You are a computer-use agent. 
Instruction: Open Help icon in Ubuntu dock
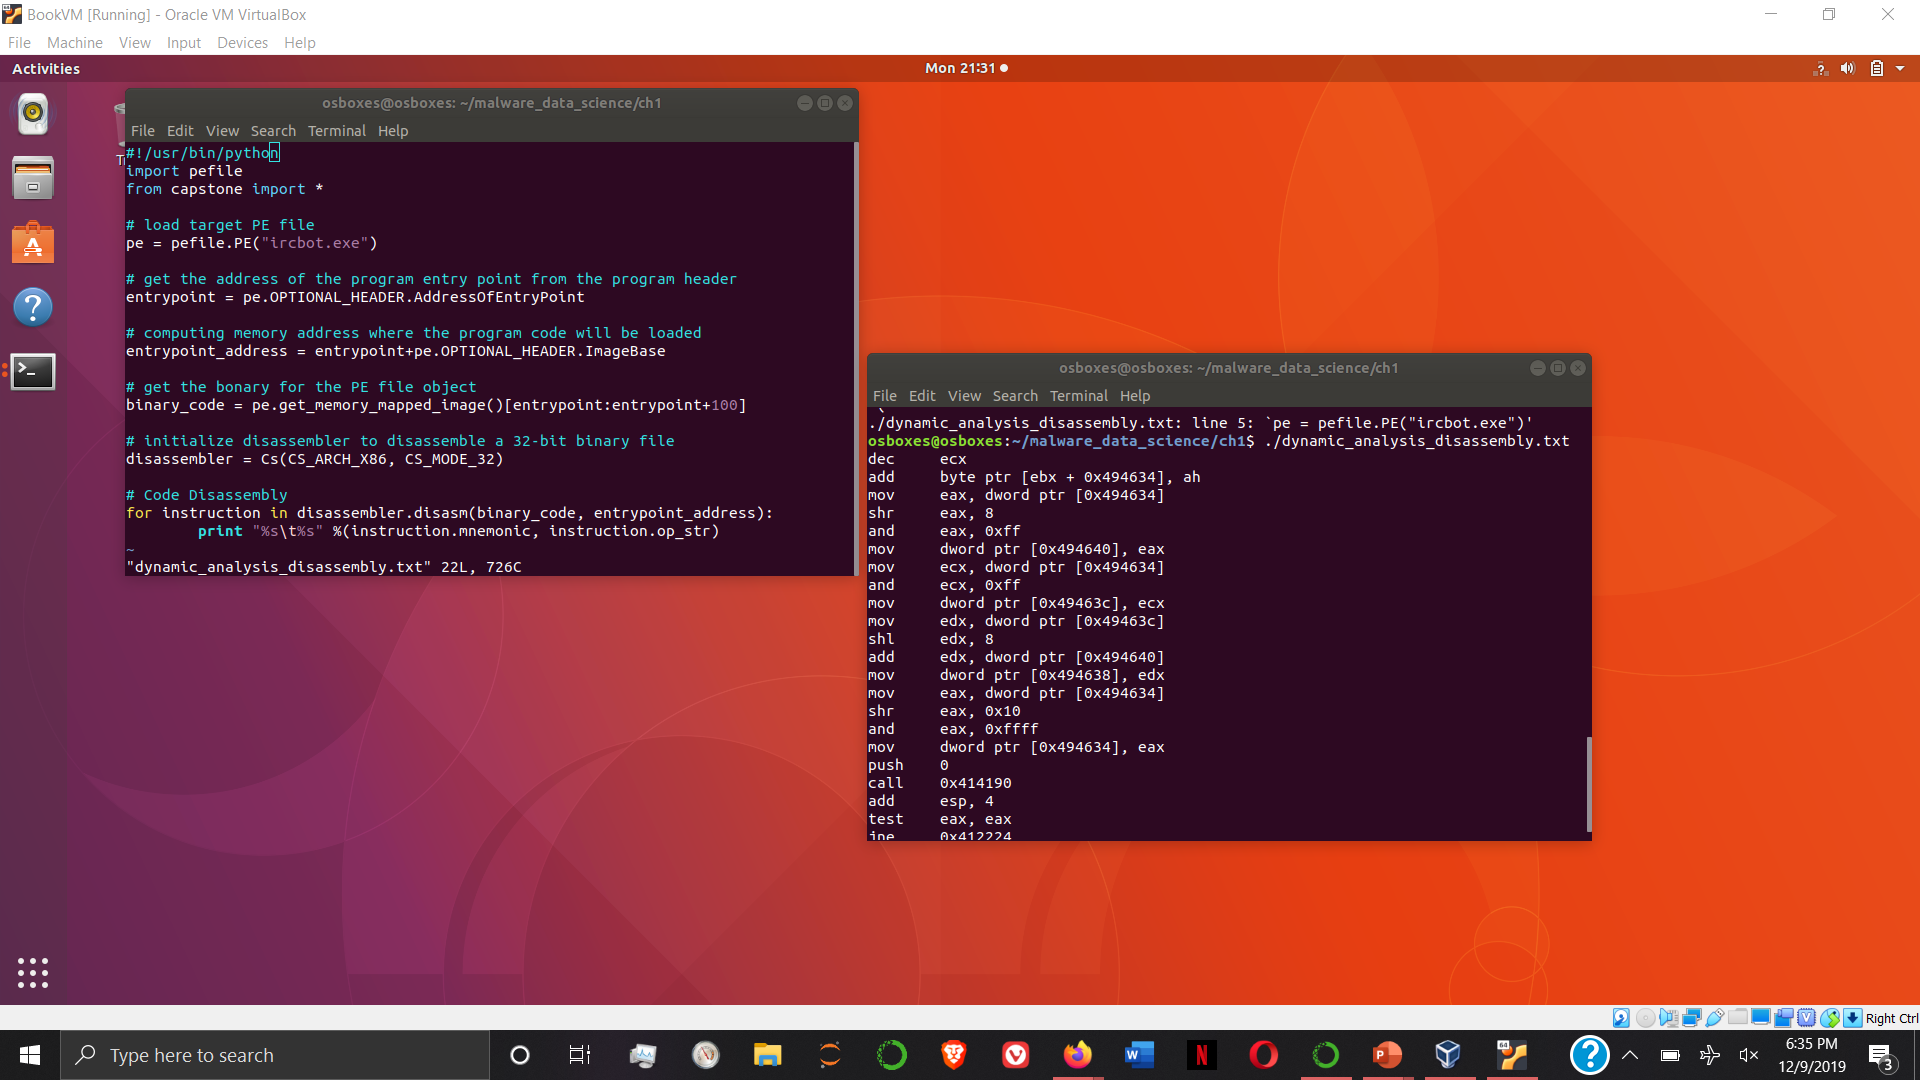point(33,307)
